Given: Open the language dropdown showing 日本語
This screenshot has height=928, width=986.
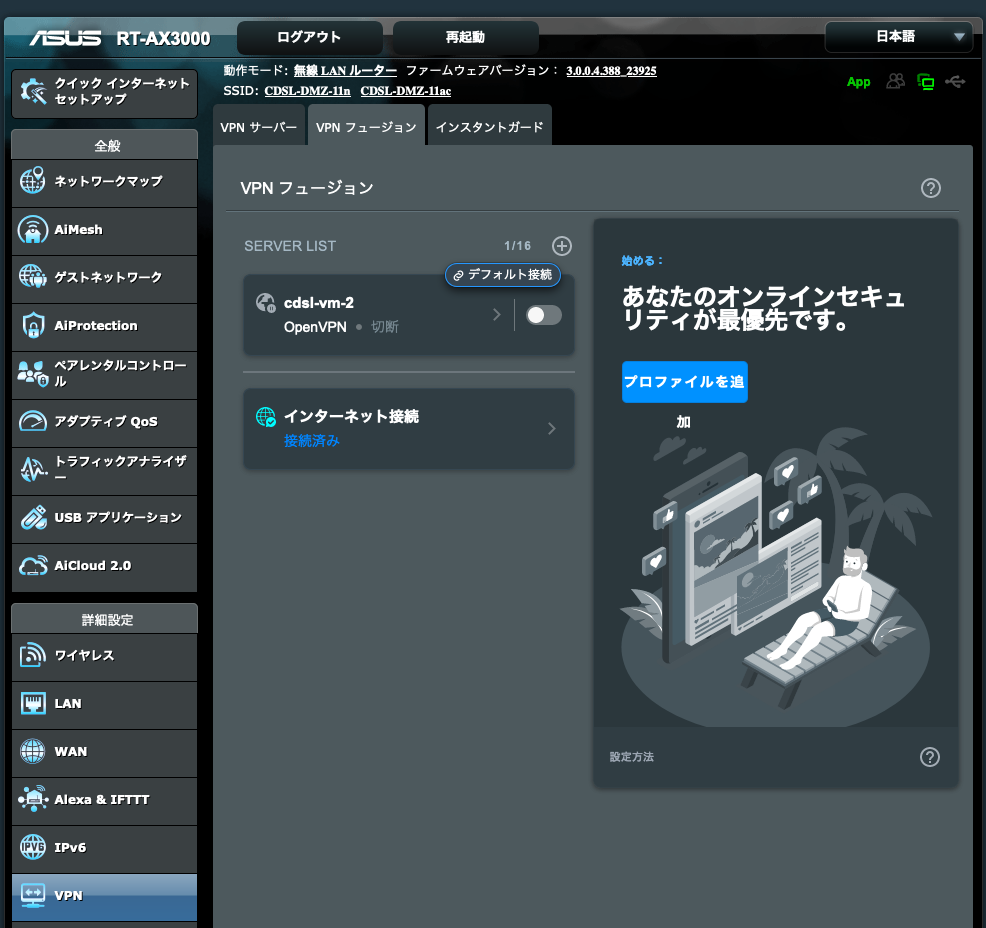Looking at the screenshot, I should coord(898,37).
